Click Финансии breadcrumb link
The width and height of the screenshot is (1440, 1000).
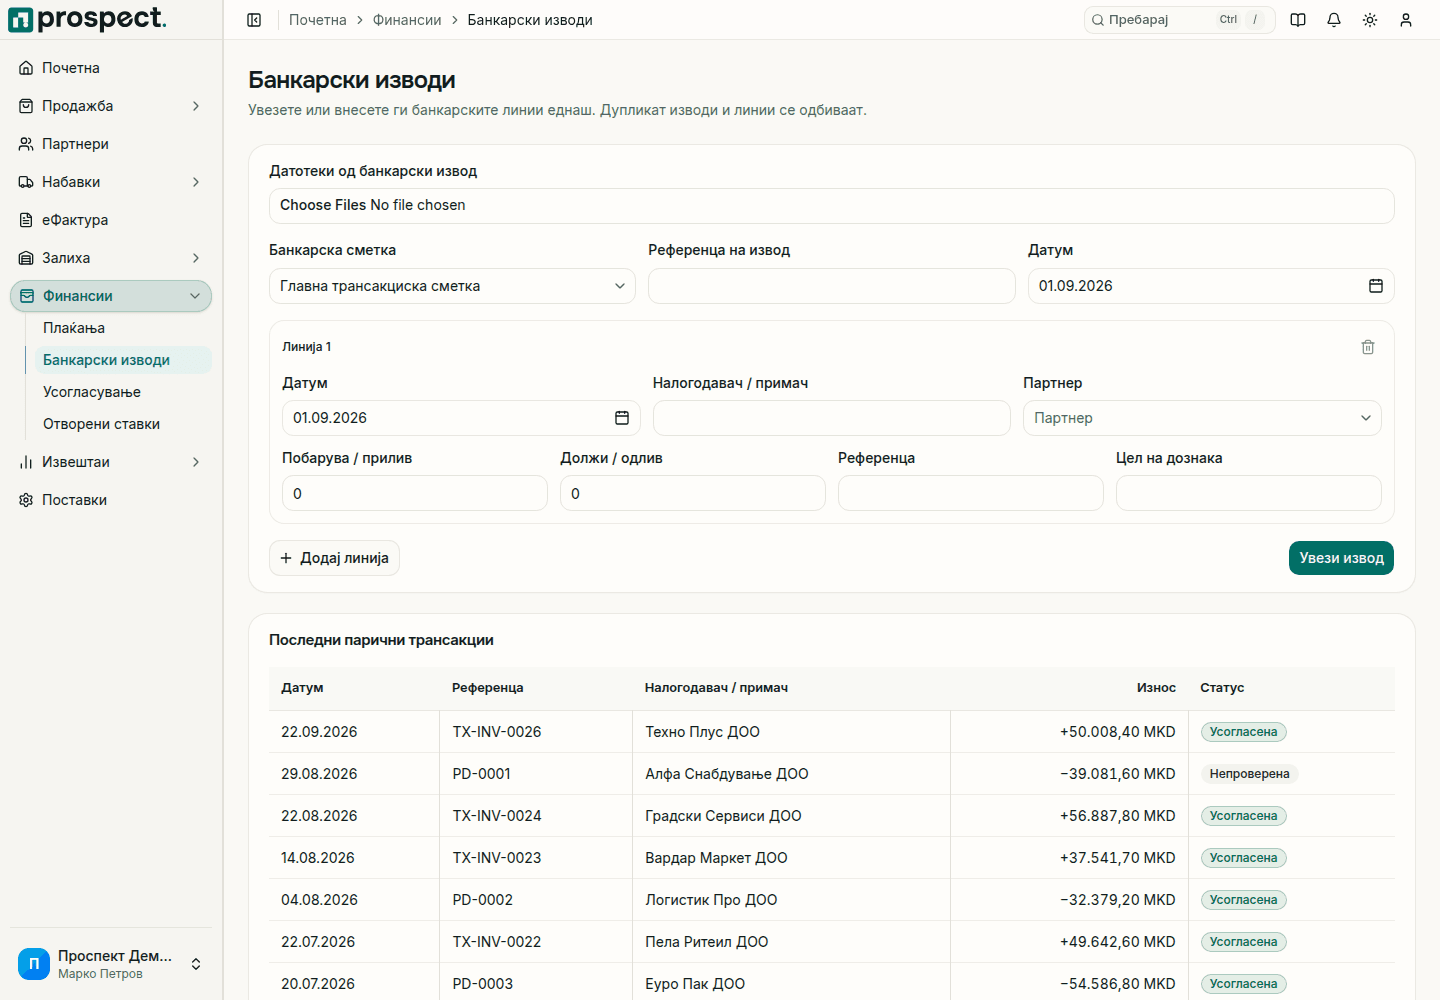pyautogui.click(x=407, y=20)
